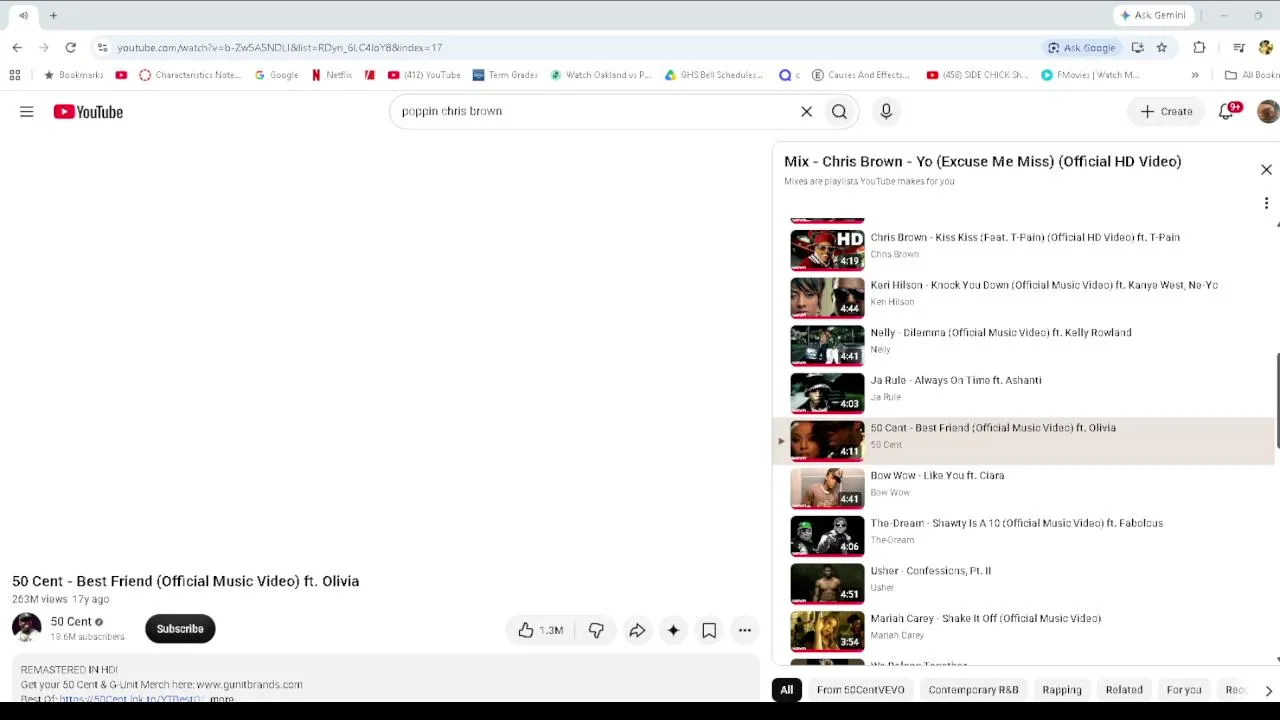The image size is (1280, 720).
Task: Expand description with '...more'
Action: pos(222,699)
